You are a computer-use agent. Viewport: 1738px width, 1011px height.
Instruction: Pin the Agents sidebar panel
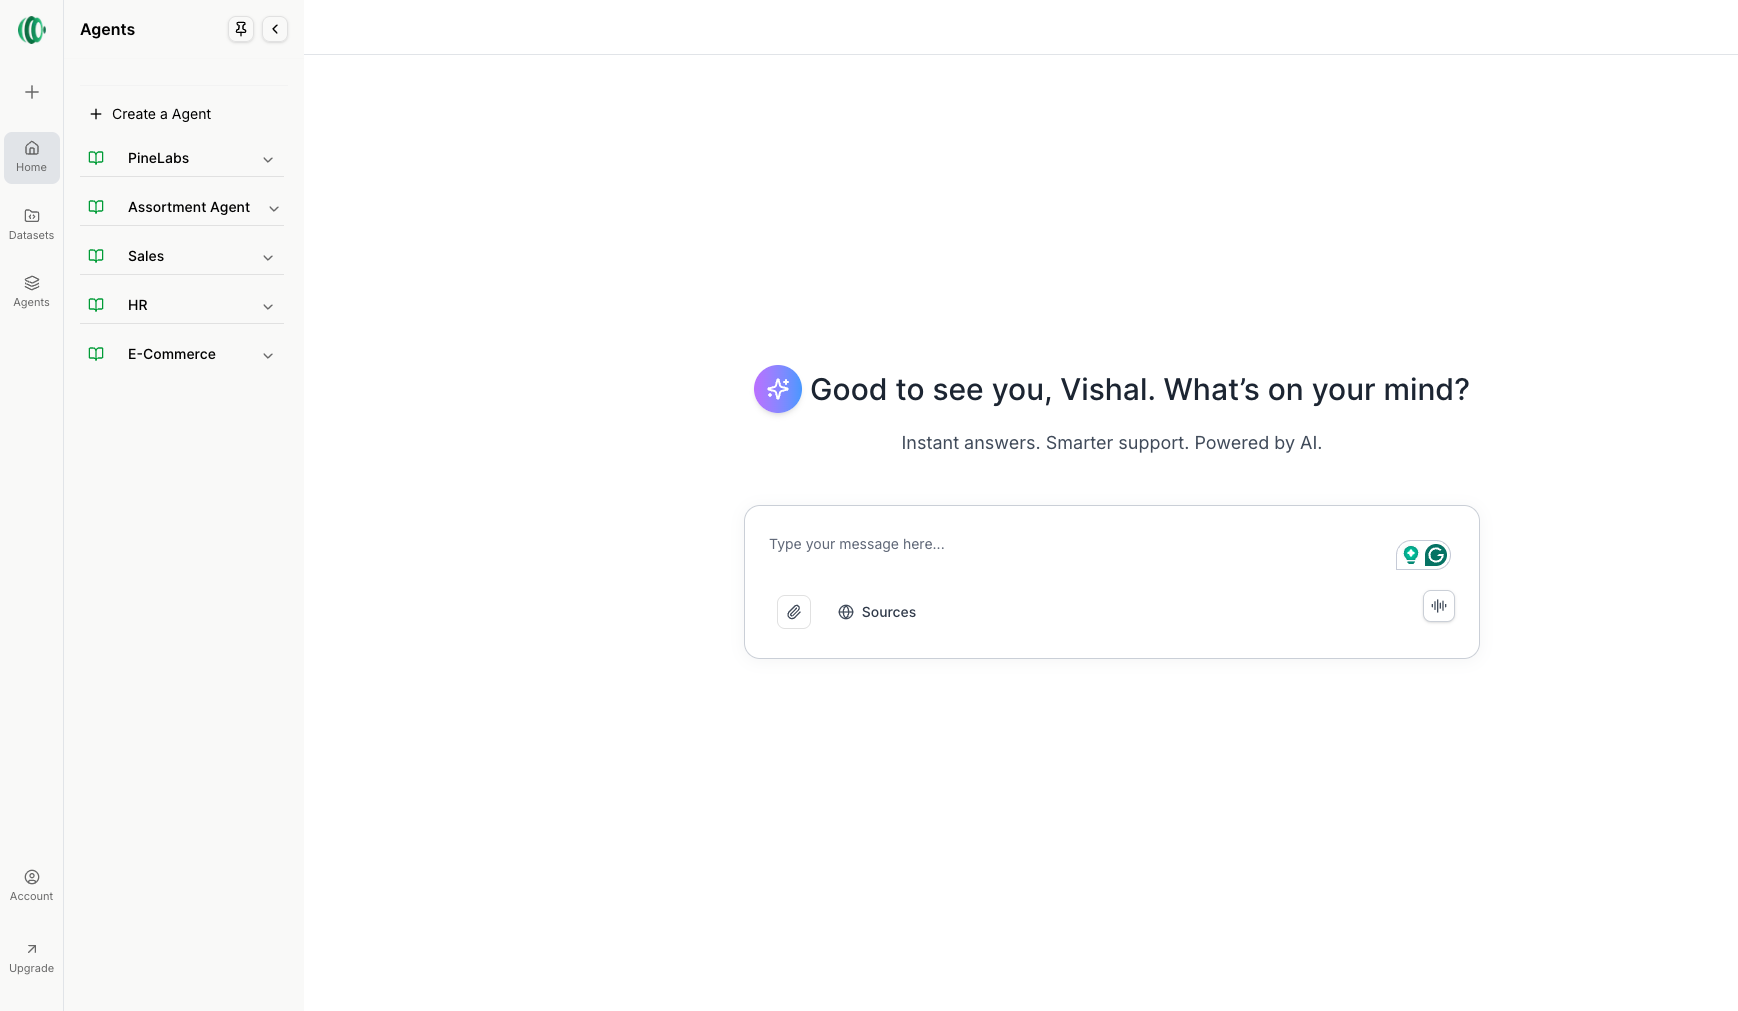(x=241, y=29)
